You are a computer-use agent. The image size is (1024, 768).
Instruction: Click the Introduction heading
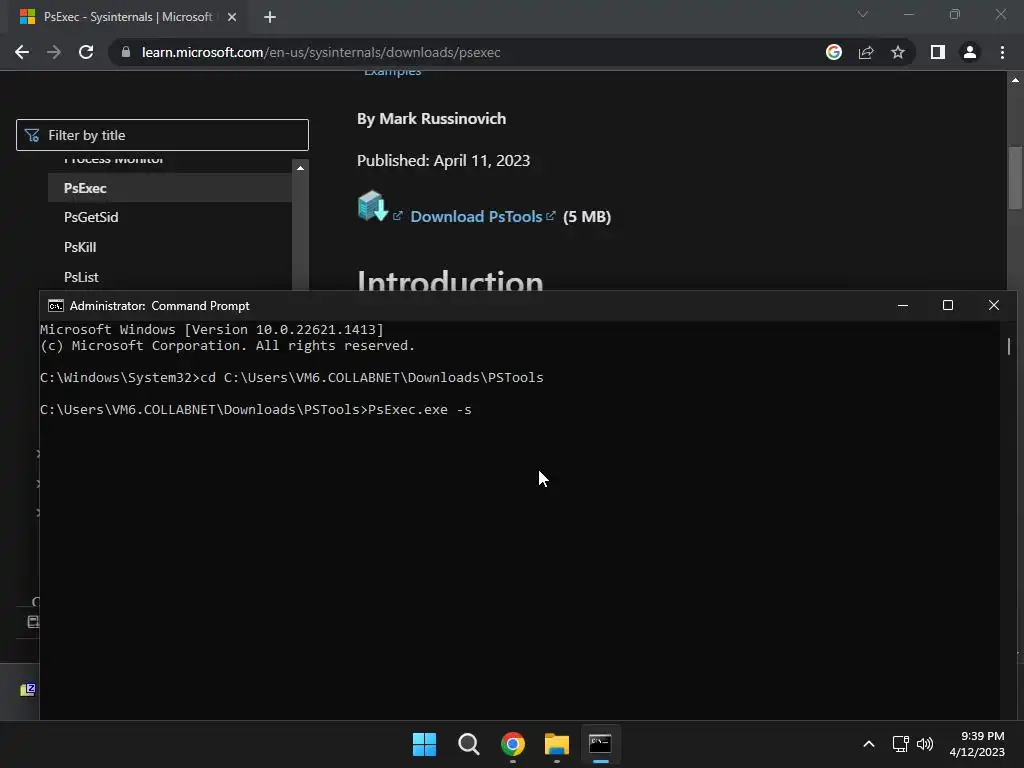point(450,279)
